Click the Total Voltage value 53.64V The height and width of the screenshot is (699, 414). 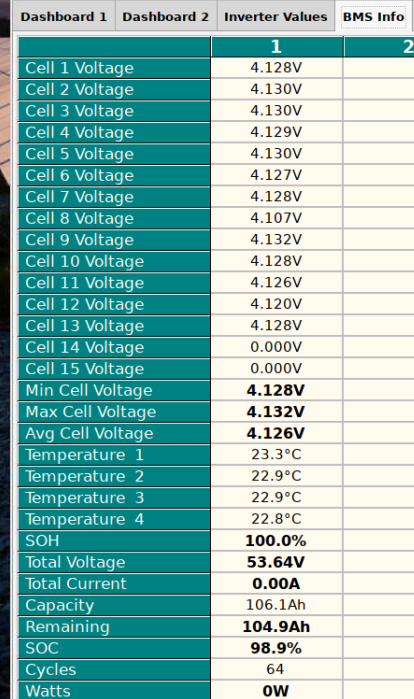[276, 562]
